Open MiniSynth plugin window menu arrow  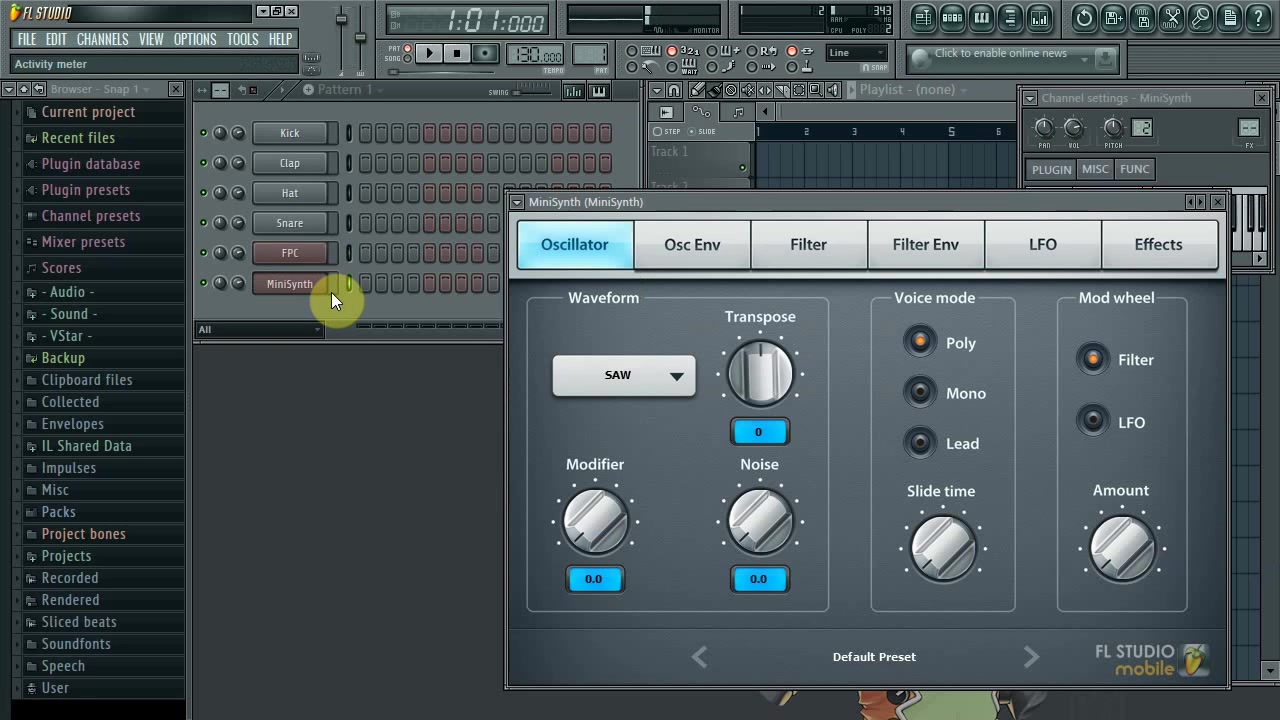tap(517, 202)
